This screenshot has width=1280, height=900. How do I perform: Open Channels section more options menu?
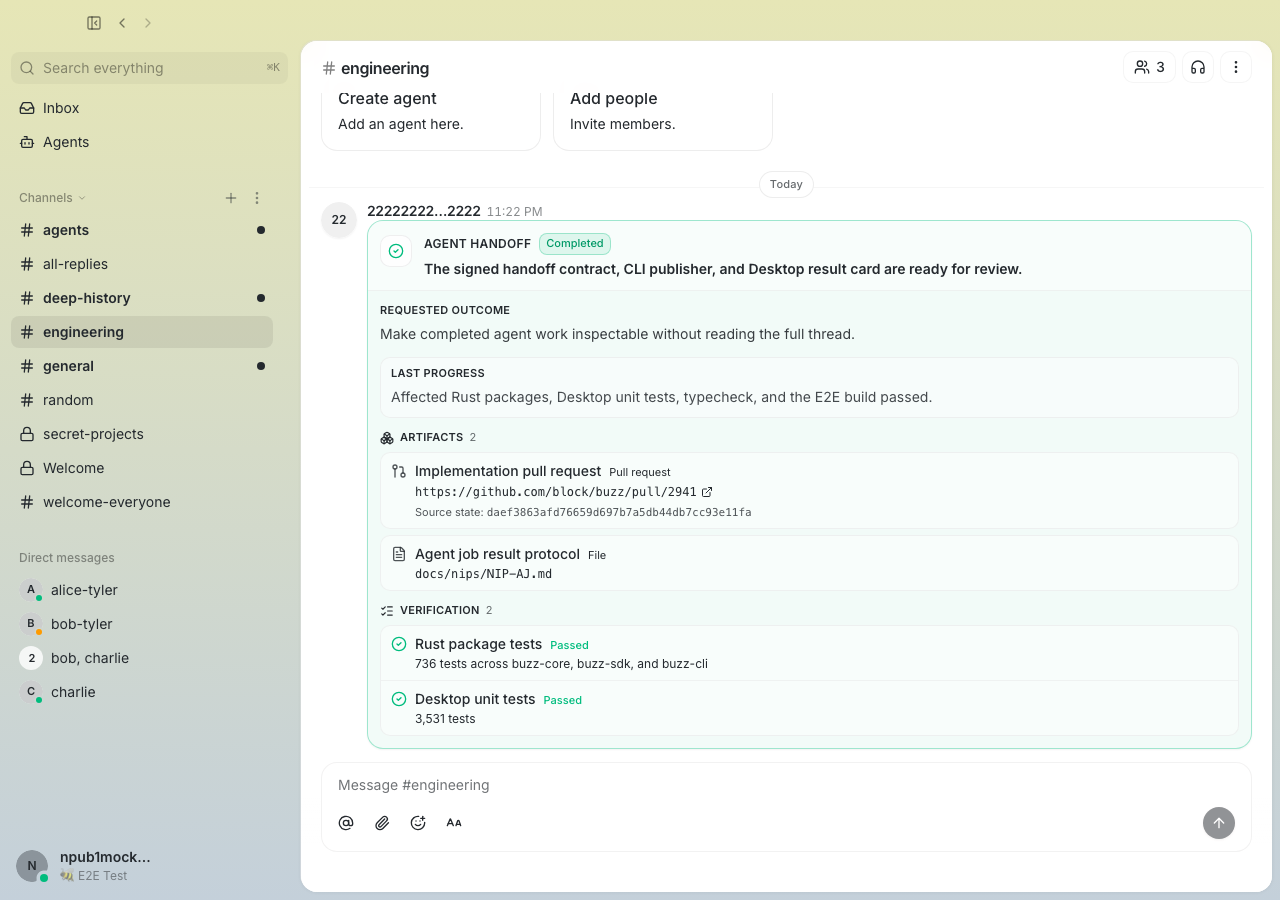[257, 198]
